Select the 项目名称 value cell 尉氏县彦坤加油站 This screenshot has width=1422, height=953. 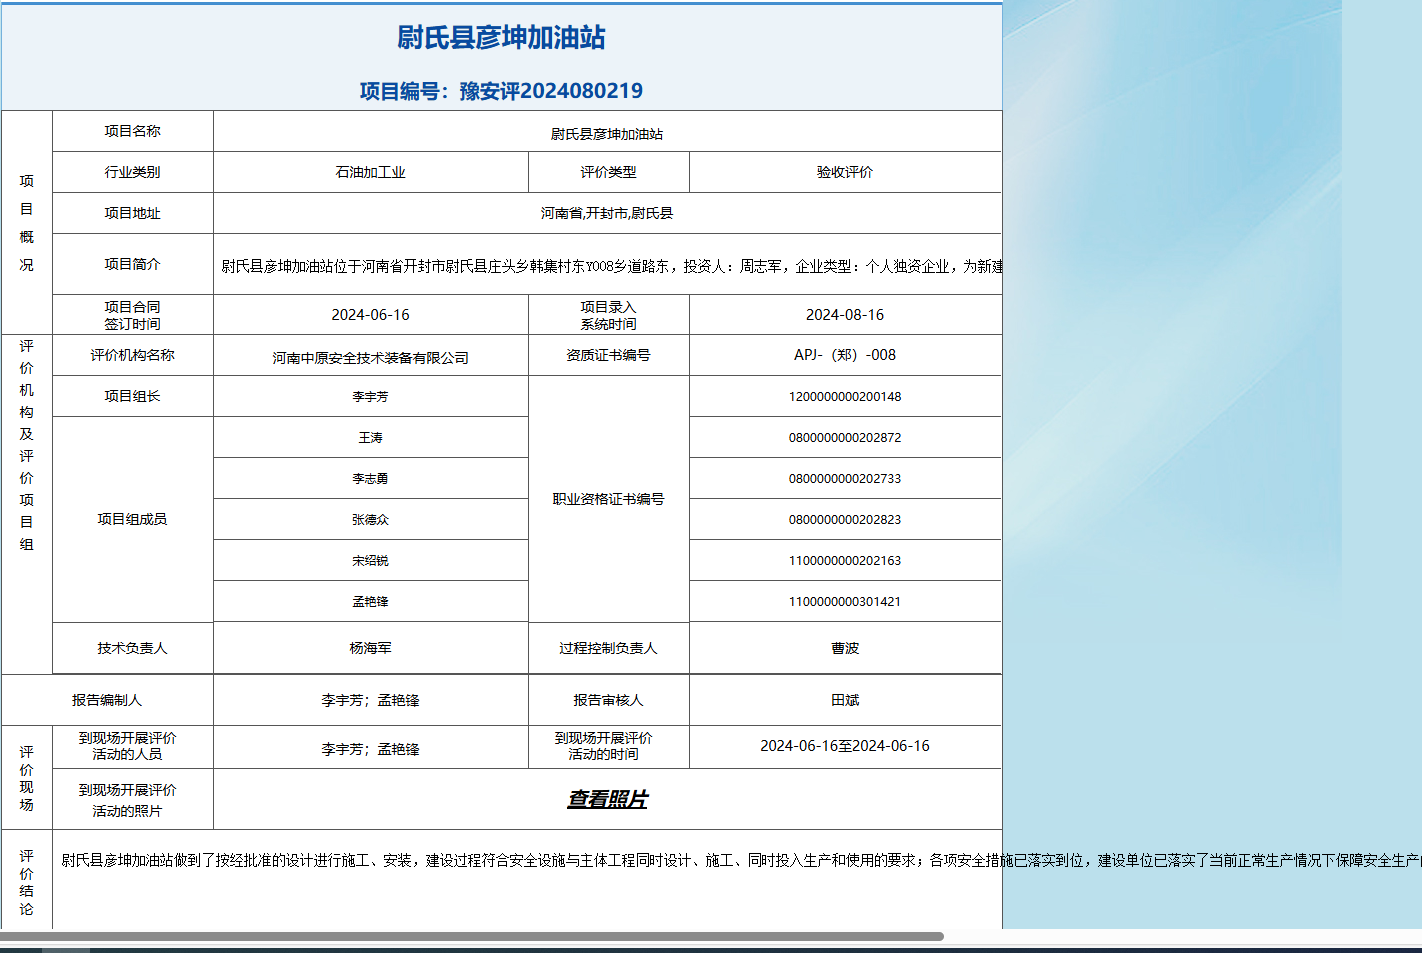(x=607, y=133)
